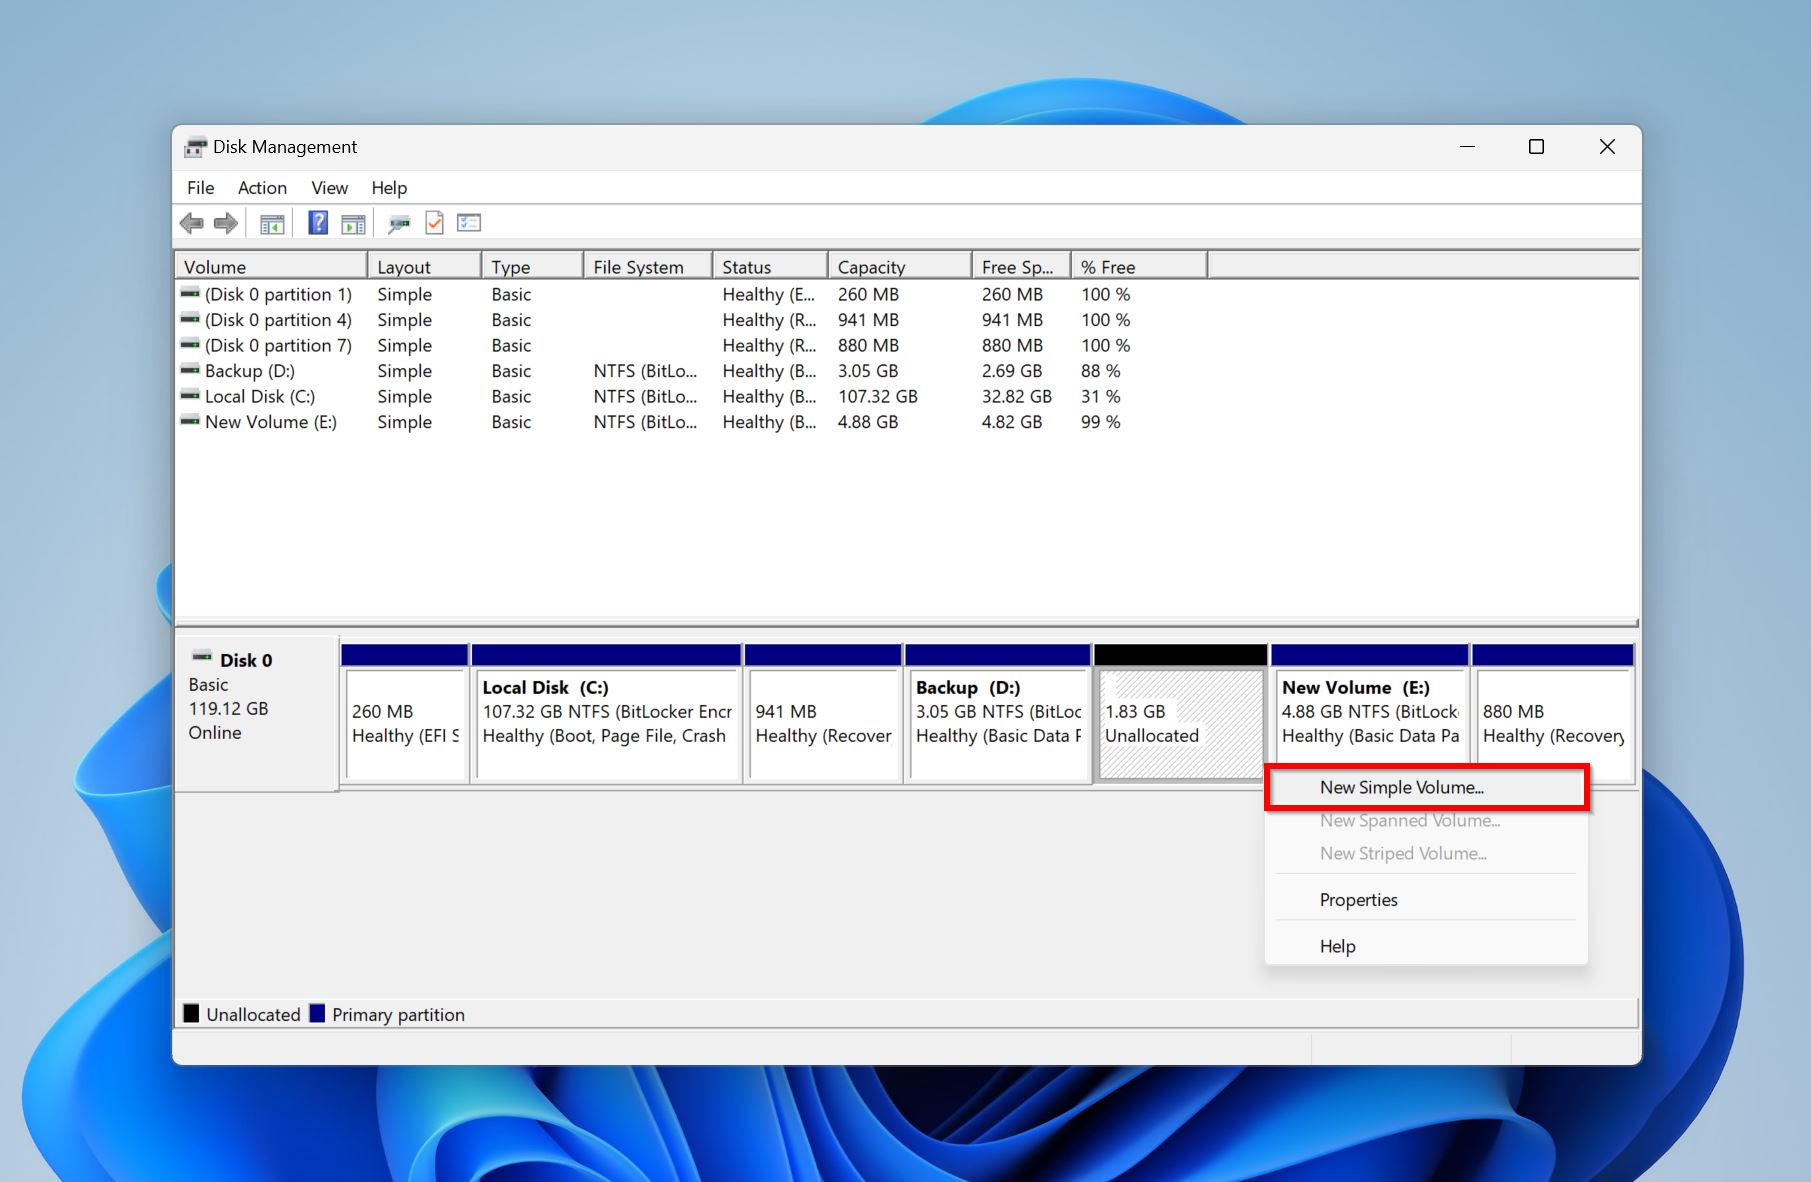Image resolution: width=1811 pixels, height=1182 pixels.
Task: Click the black Unallocated legend swatch
Action: pos(191,1014)
